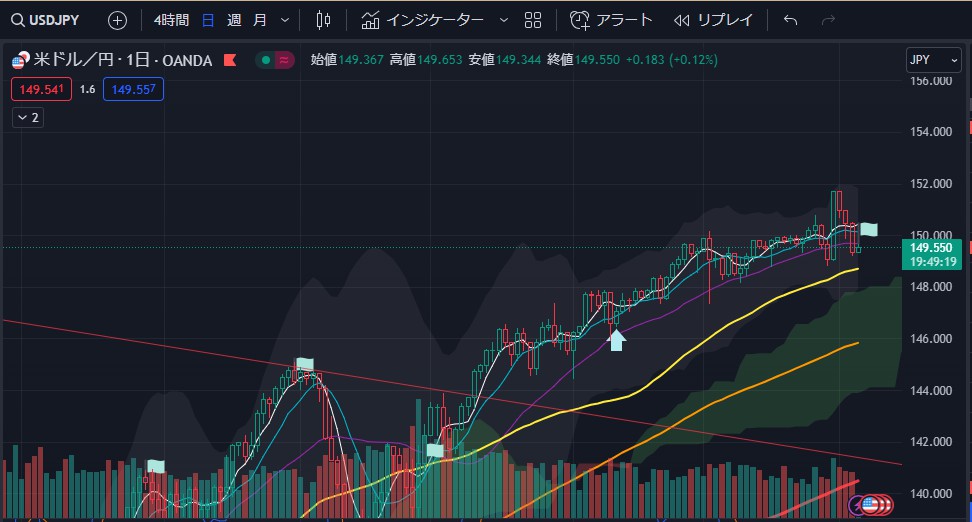
Task: Open the candlestick chart type selector
Action: (x=323, y=20)
